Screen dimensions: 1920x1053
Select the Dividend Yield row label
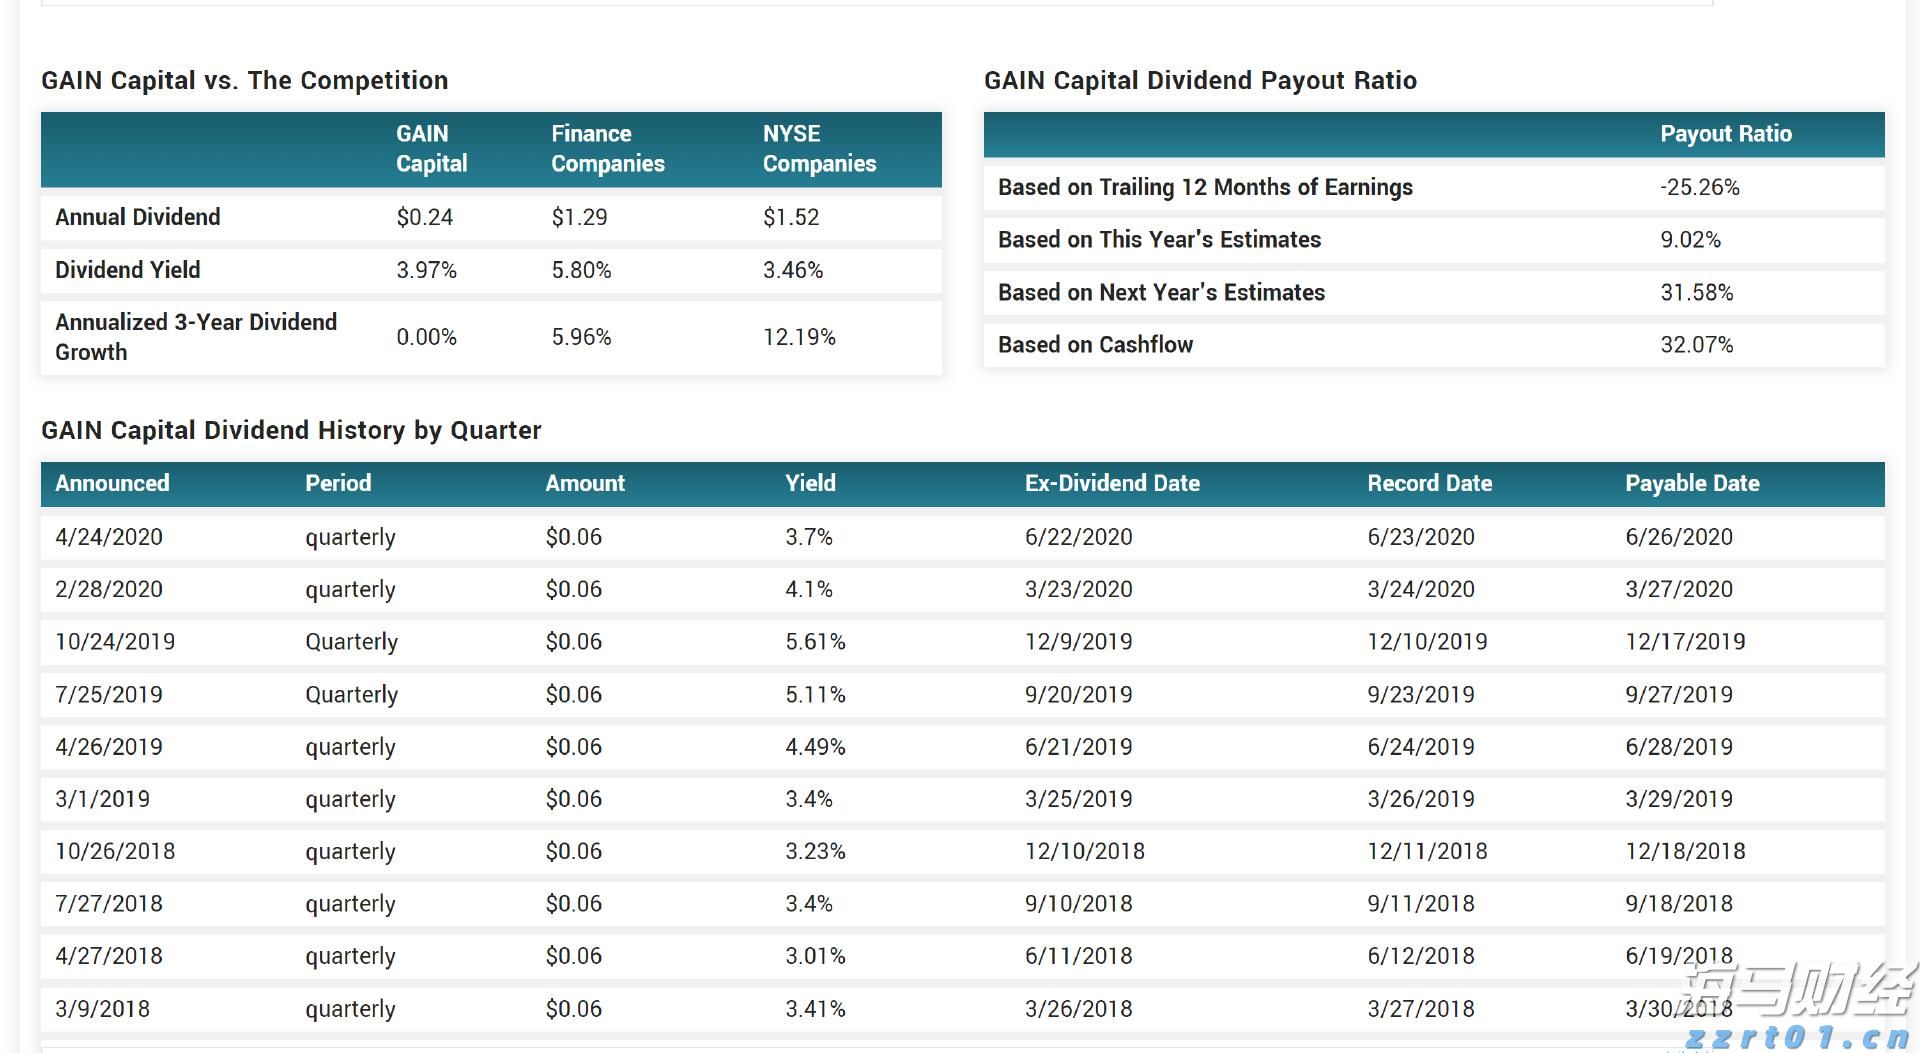(x=128, y=270)
